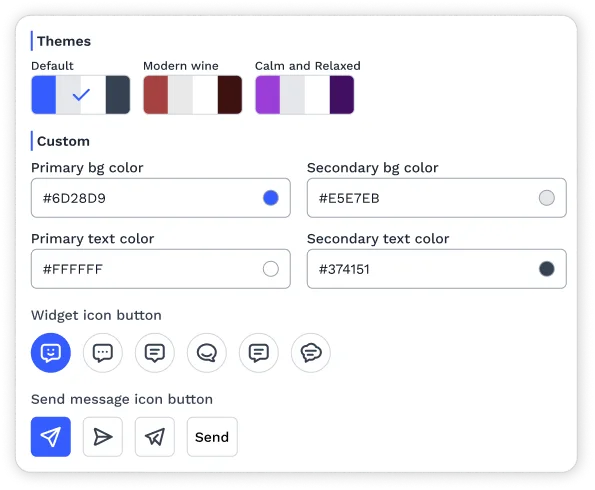Choose the three-dot speech bubble widget icon

click(103, 353)
